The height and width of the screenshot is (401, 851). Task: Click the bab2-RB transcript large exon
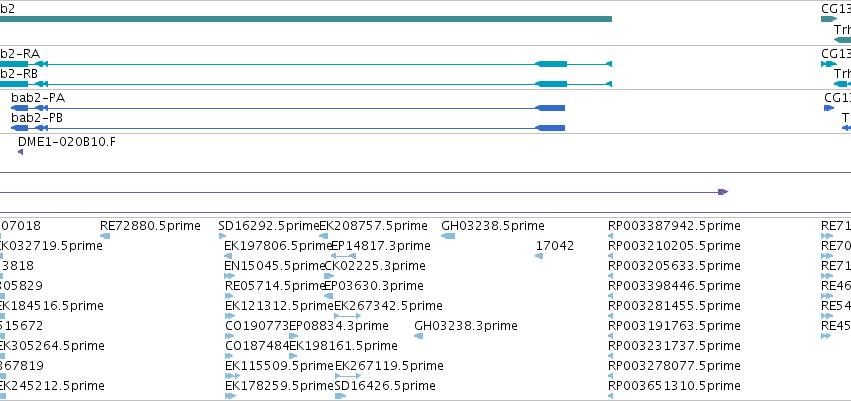[551, 84]
